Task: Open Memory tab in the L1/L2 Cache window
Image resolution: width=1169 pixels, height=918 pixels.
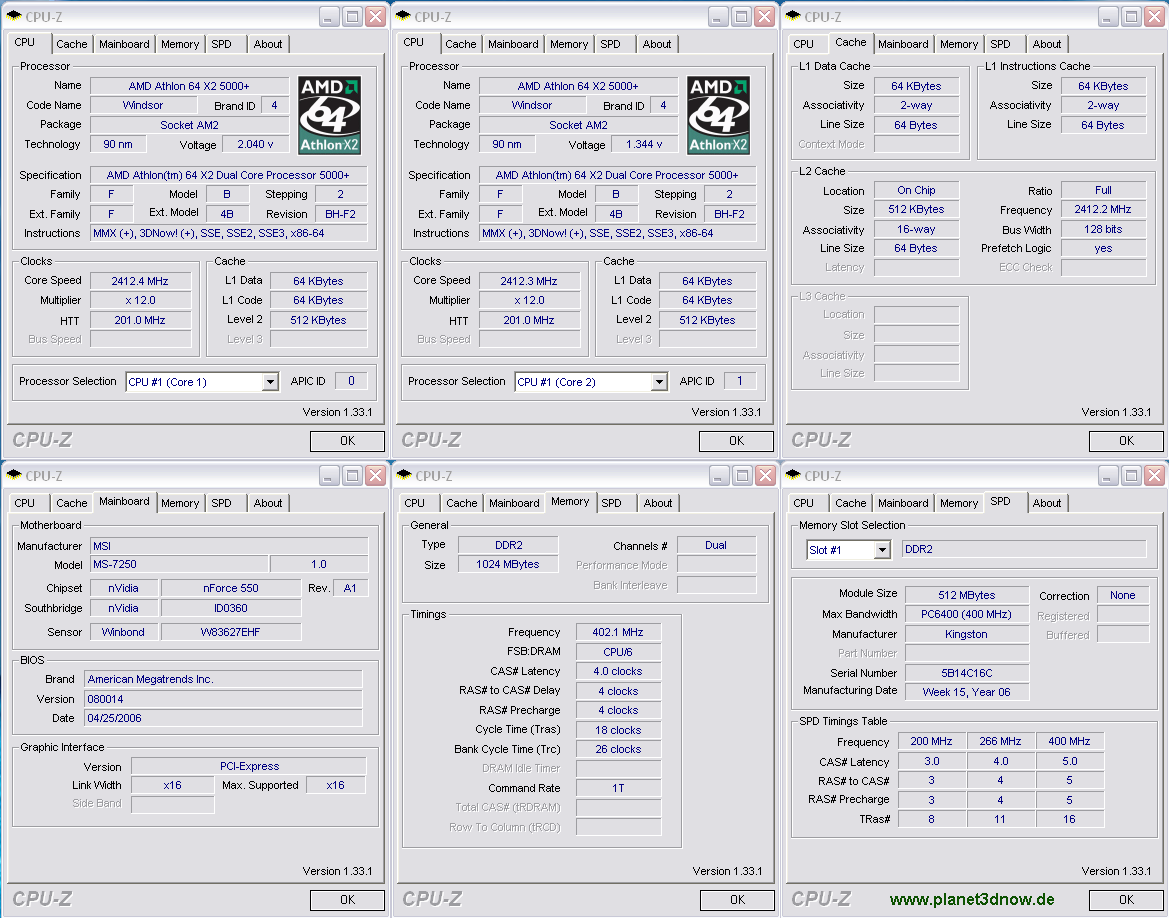Action: coord(959,44)
